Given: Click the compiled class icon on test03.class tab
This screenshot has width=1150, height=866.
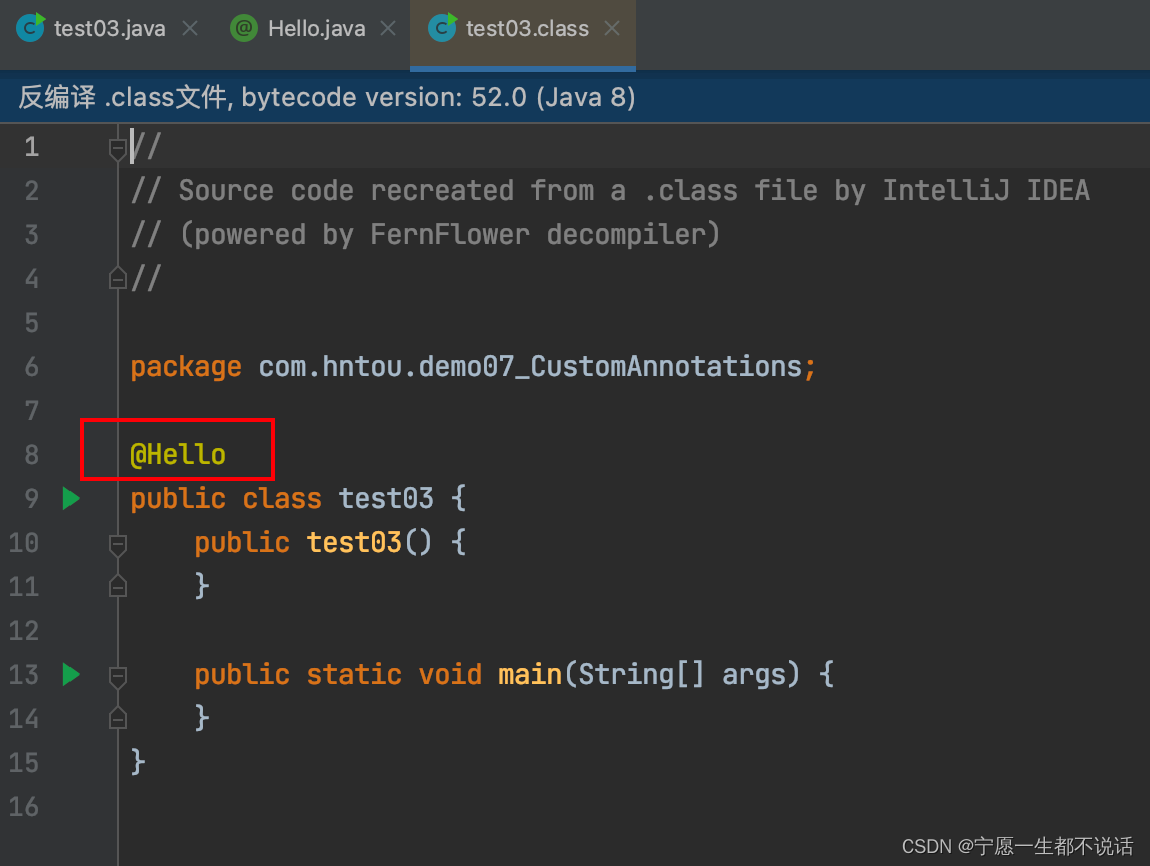Looking at the screenshot, I should (x=440, y=28).
